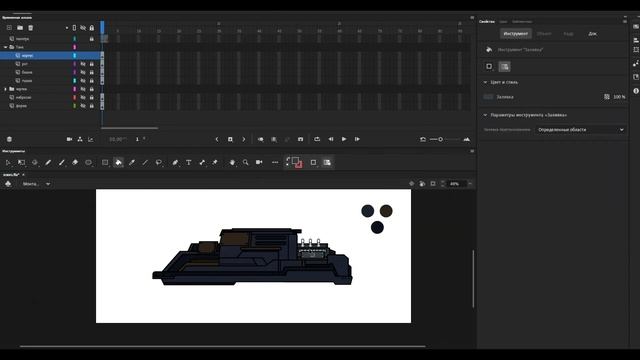Select the Camera tool in the toolbar

259,162
